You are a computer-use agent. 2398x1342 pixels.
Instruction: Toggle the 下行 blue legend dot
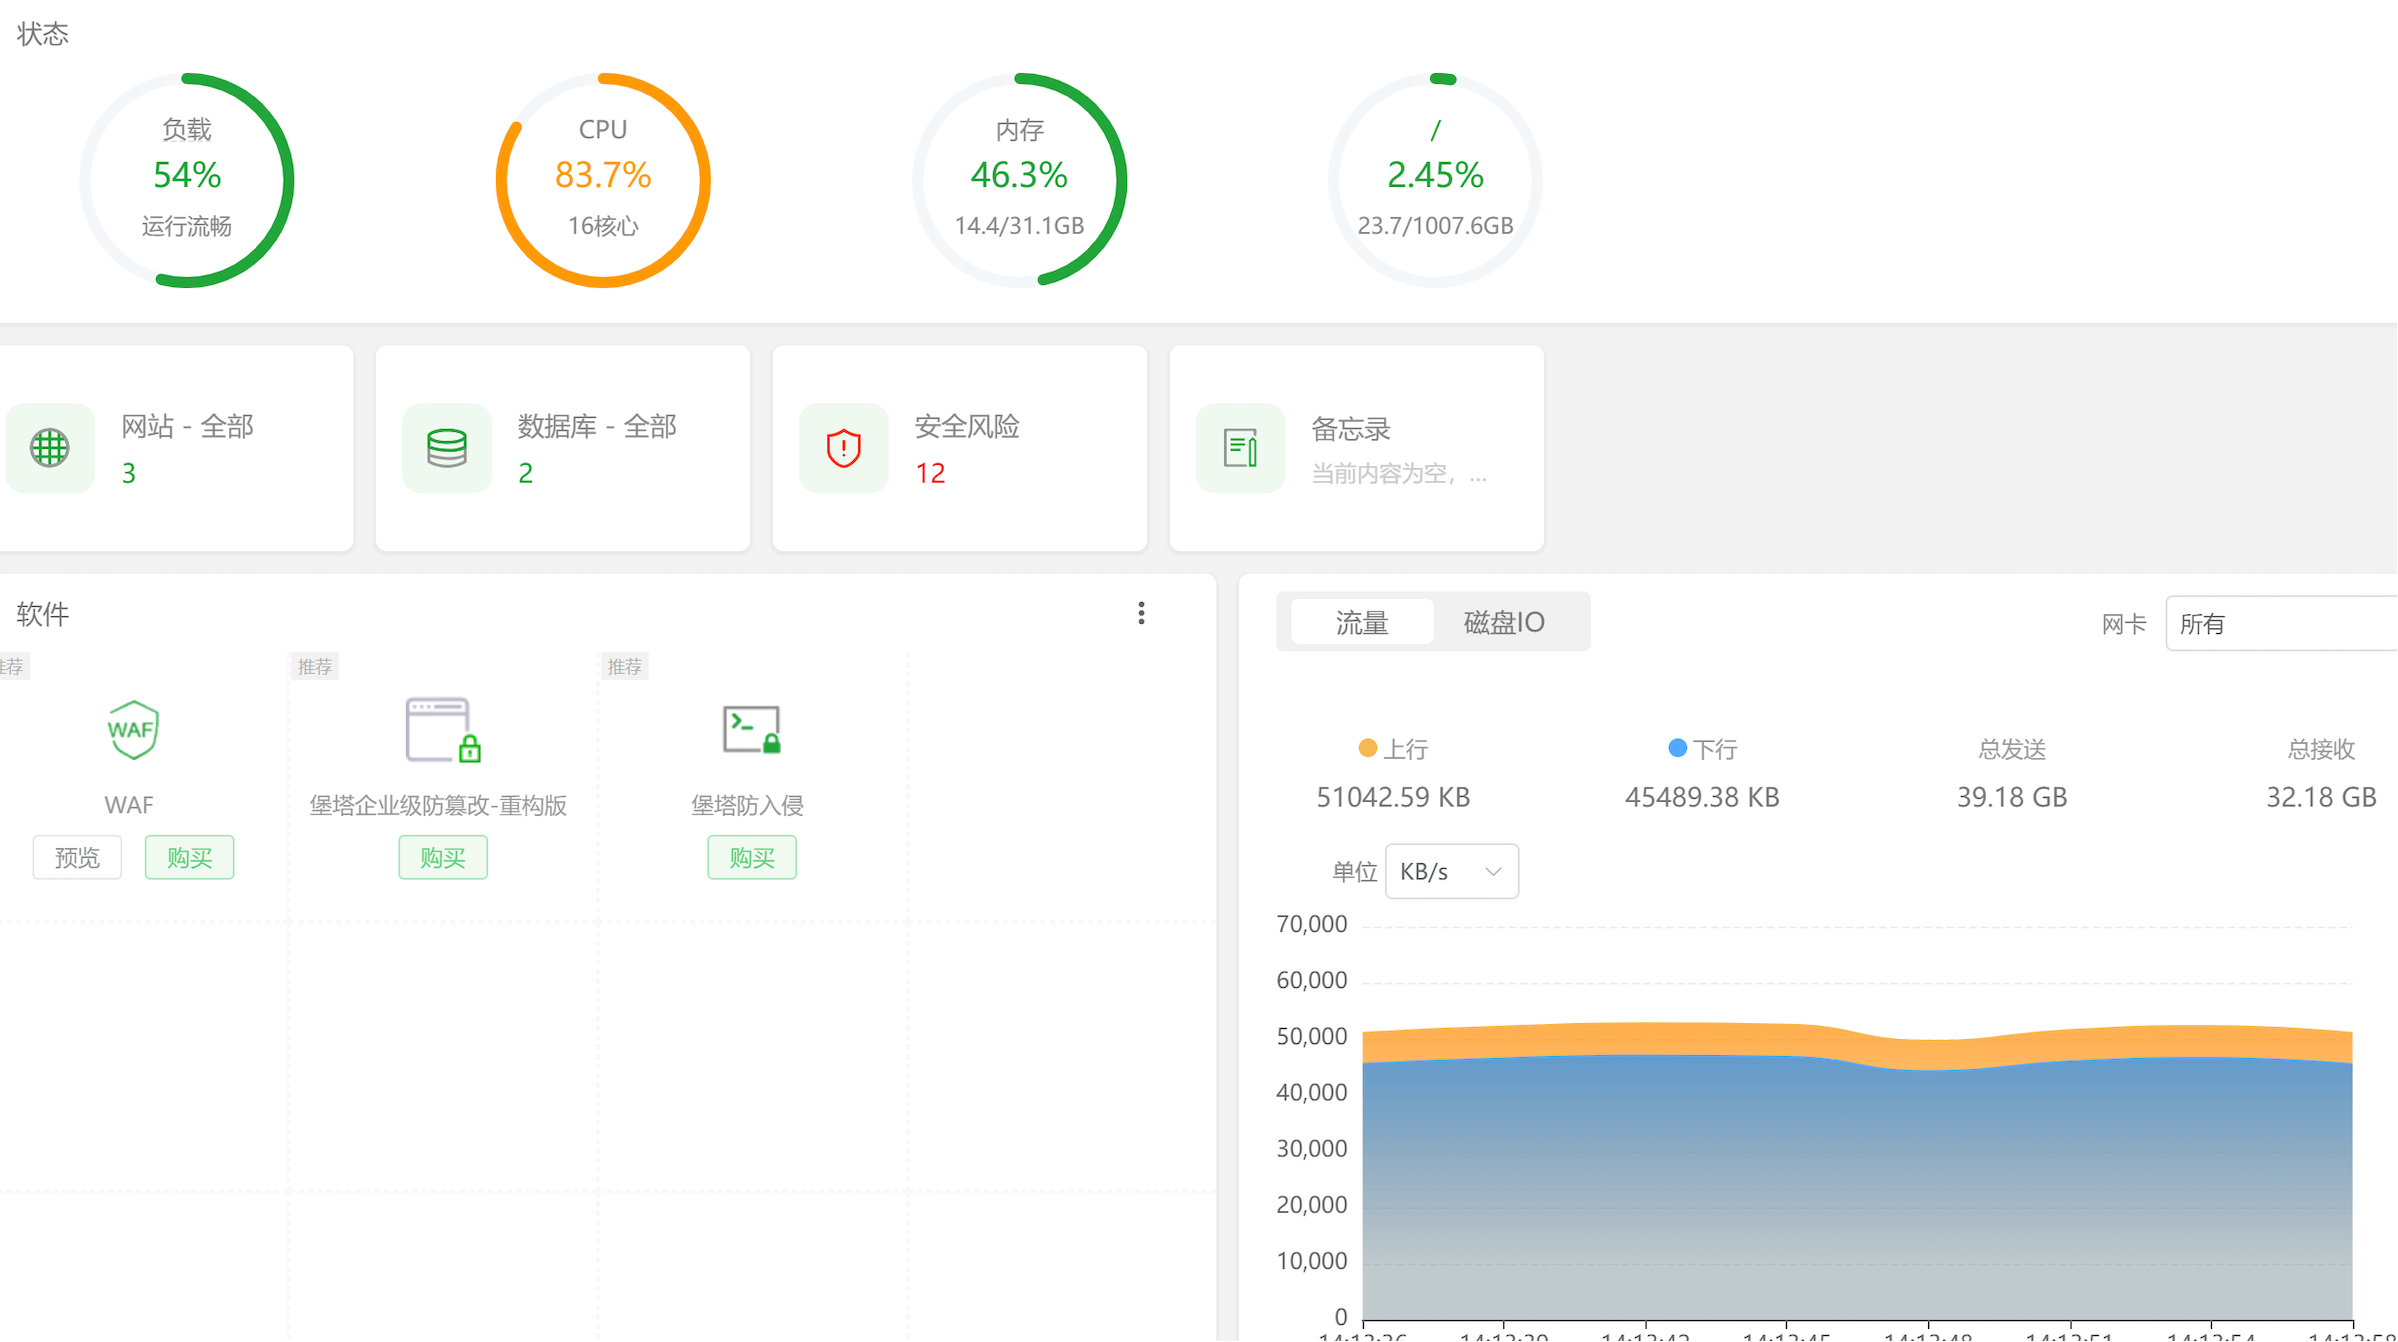(x=1678, y=748)
